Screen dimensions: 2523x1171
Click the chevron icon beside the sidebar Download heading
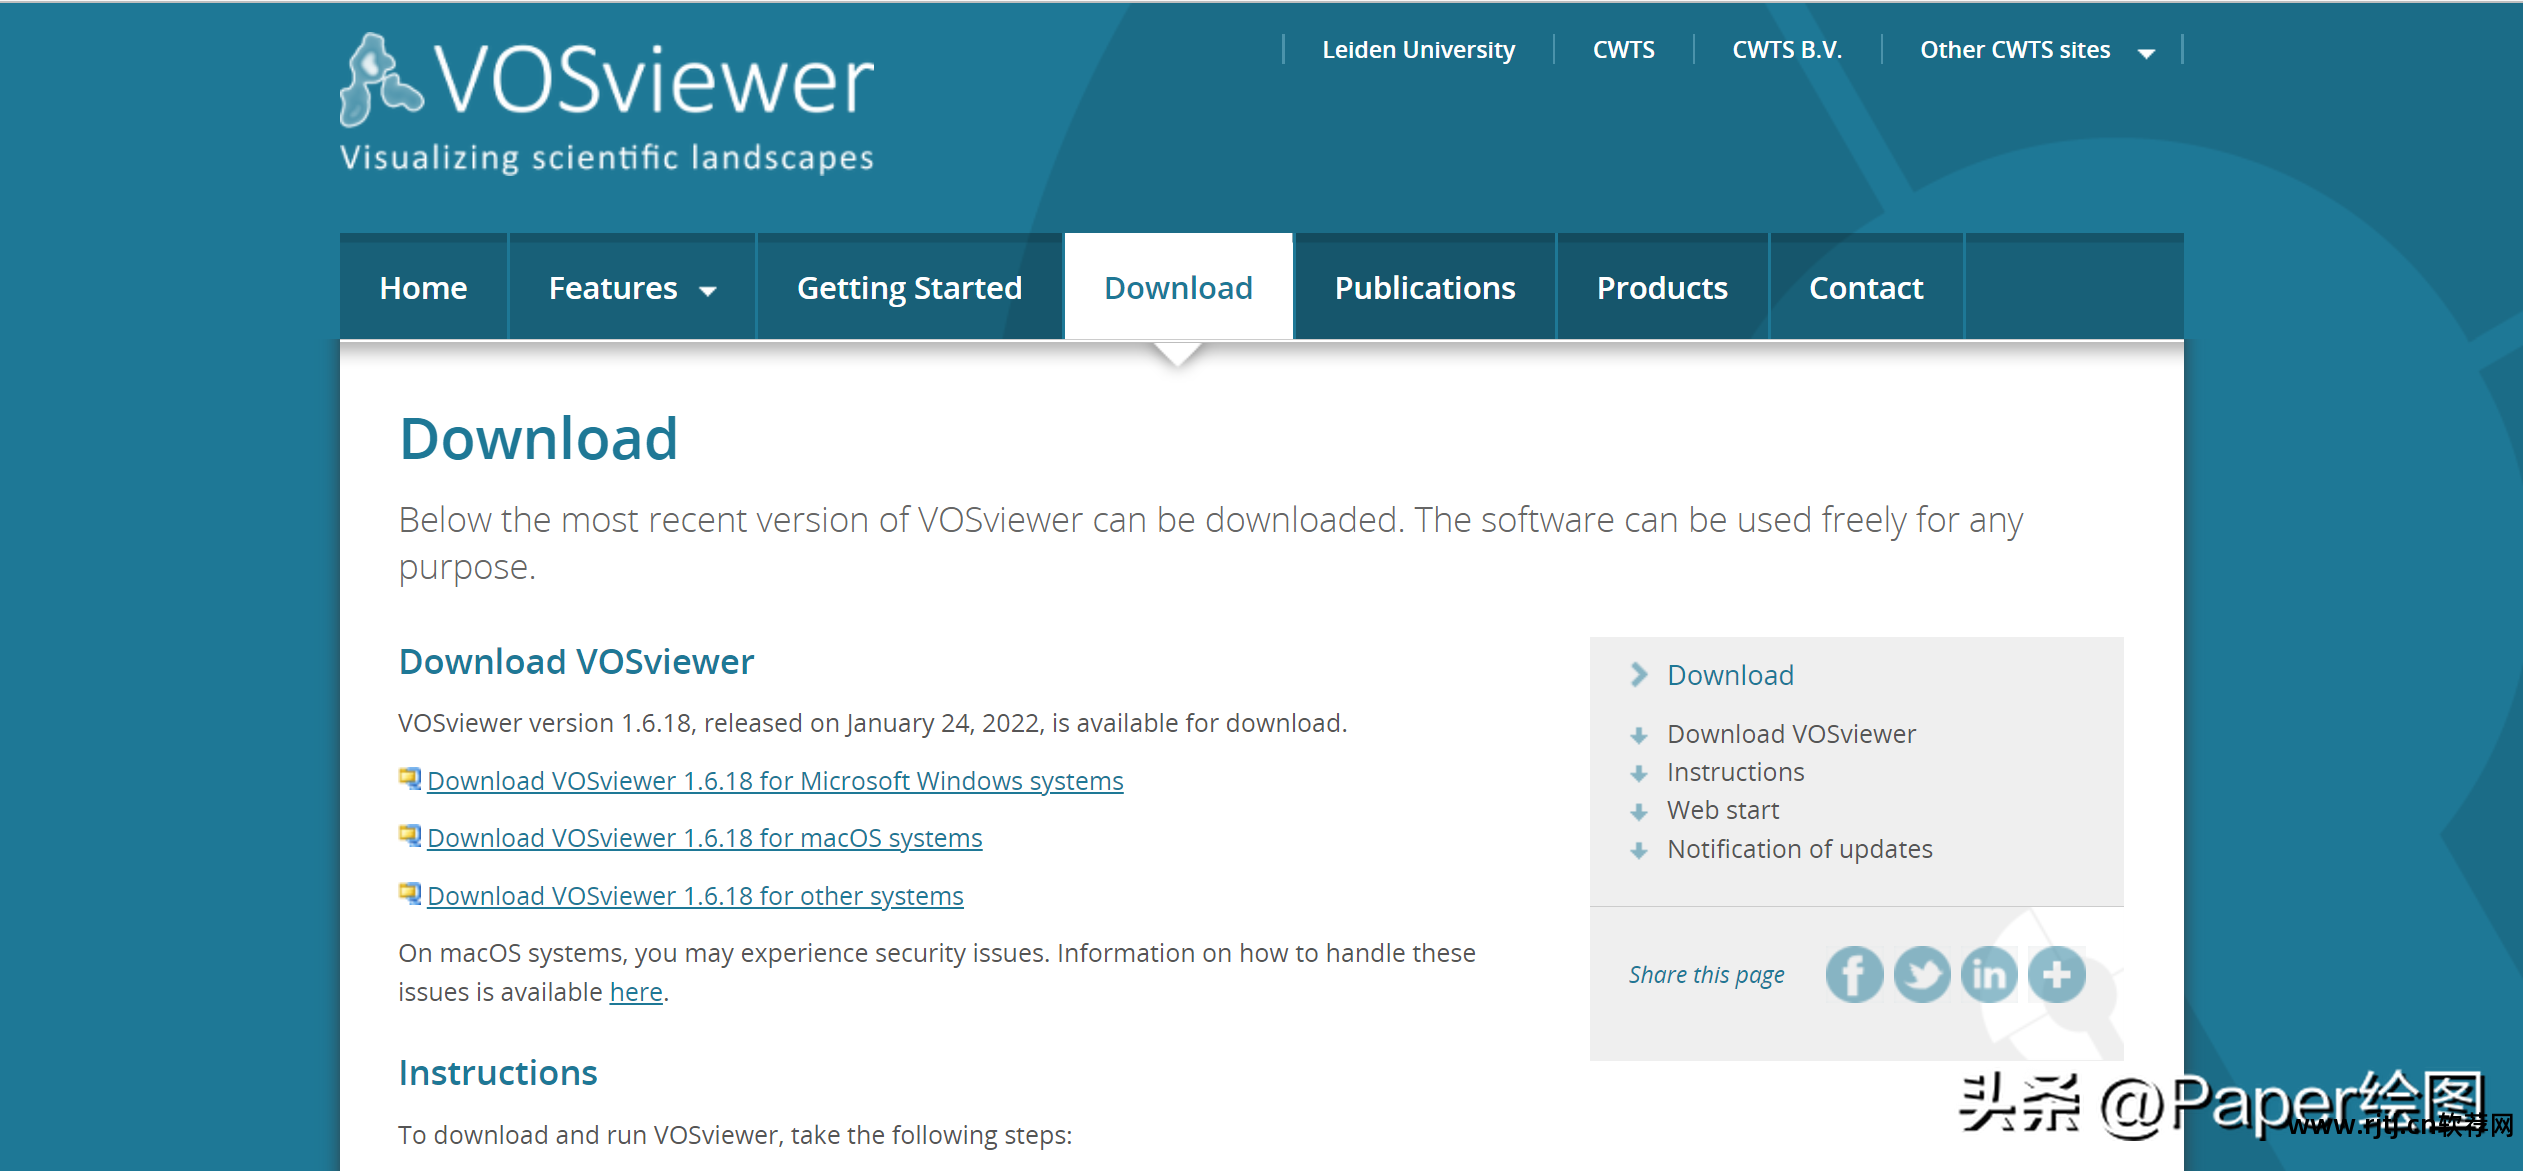pos(1638,675)
